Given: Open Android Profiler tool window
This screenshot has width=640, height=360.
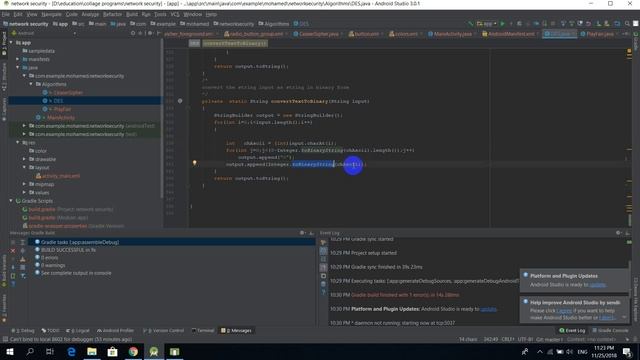Looking at the screenshot, I should pyautogui.click(x=116, y=330).
